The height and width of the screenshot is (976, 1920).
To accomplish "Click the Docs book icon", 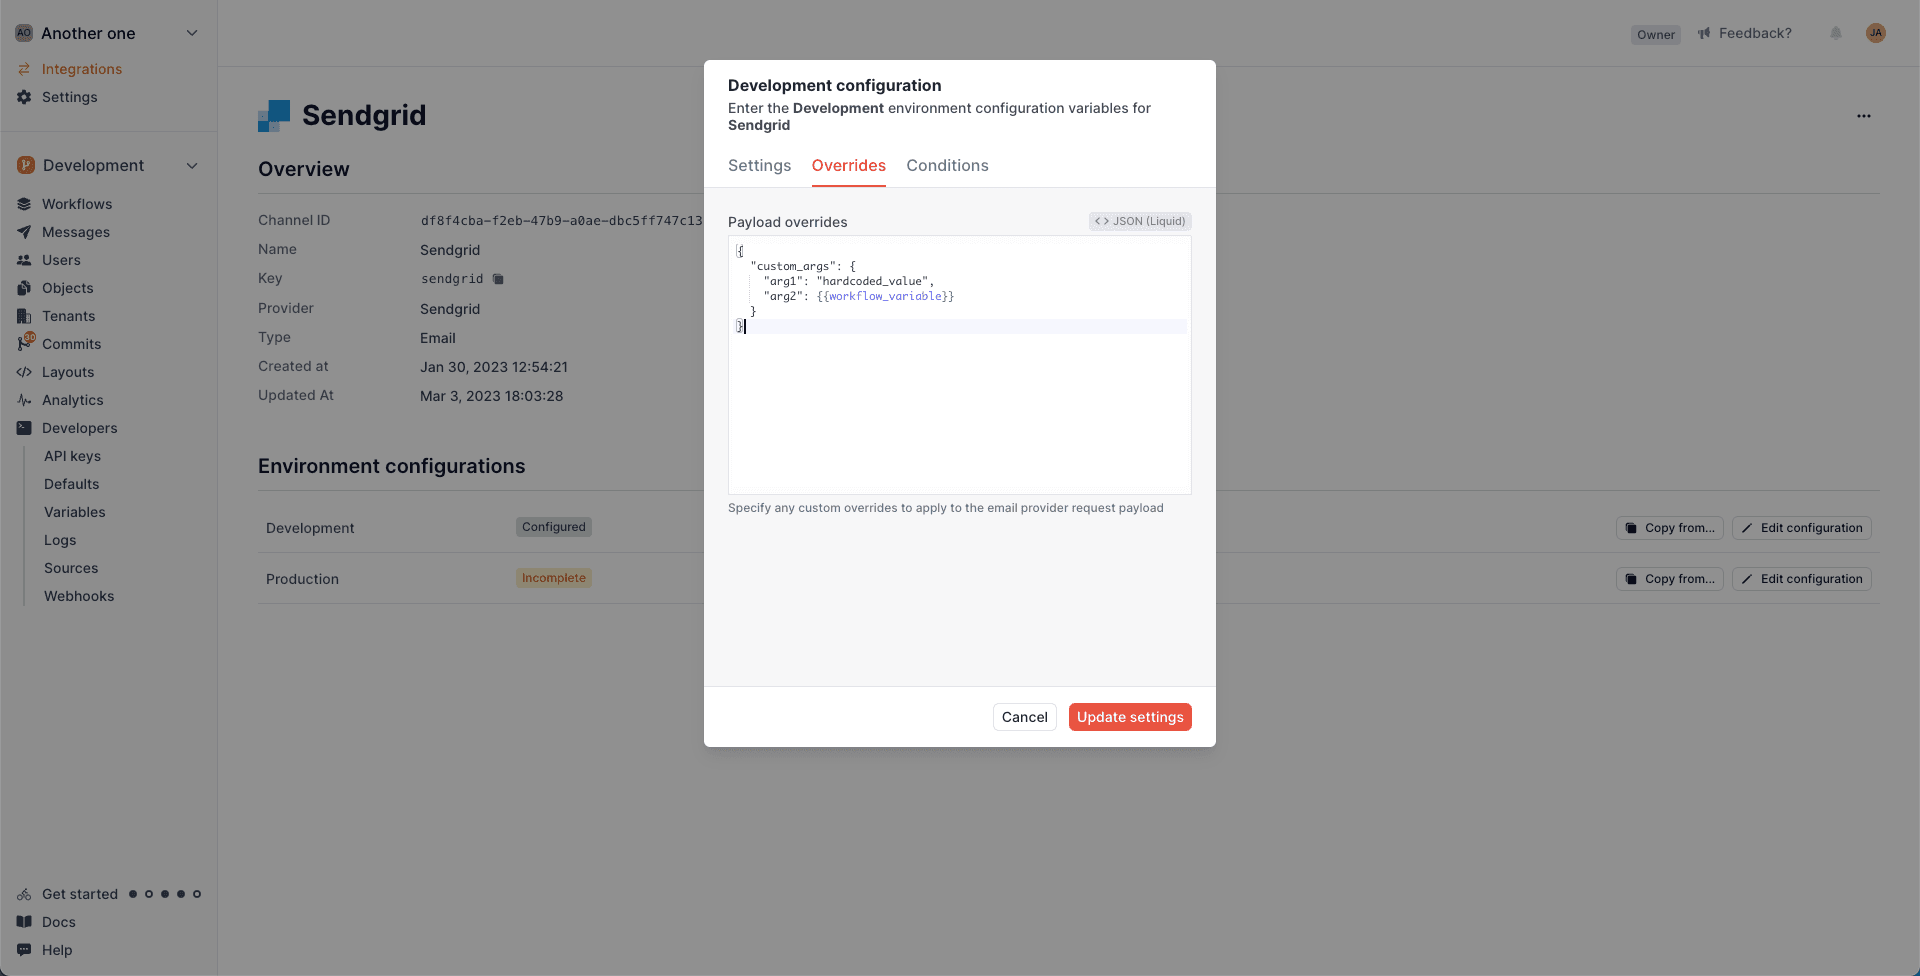I will 24,922.
